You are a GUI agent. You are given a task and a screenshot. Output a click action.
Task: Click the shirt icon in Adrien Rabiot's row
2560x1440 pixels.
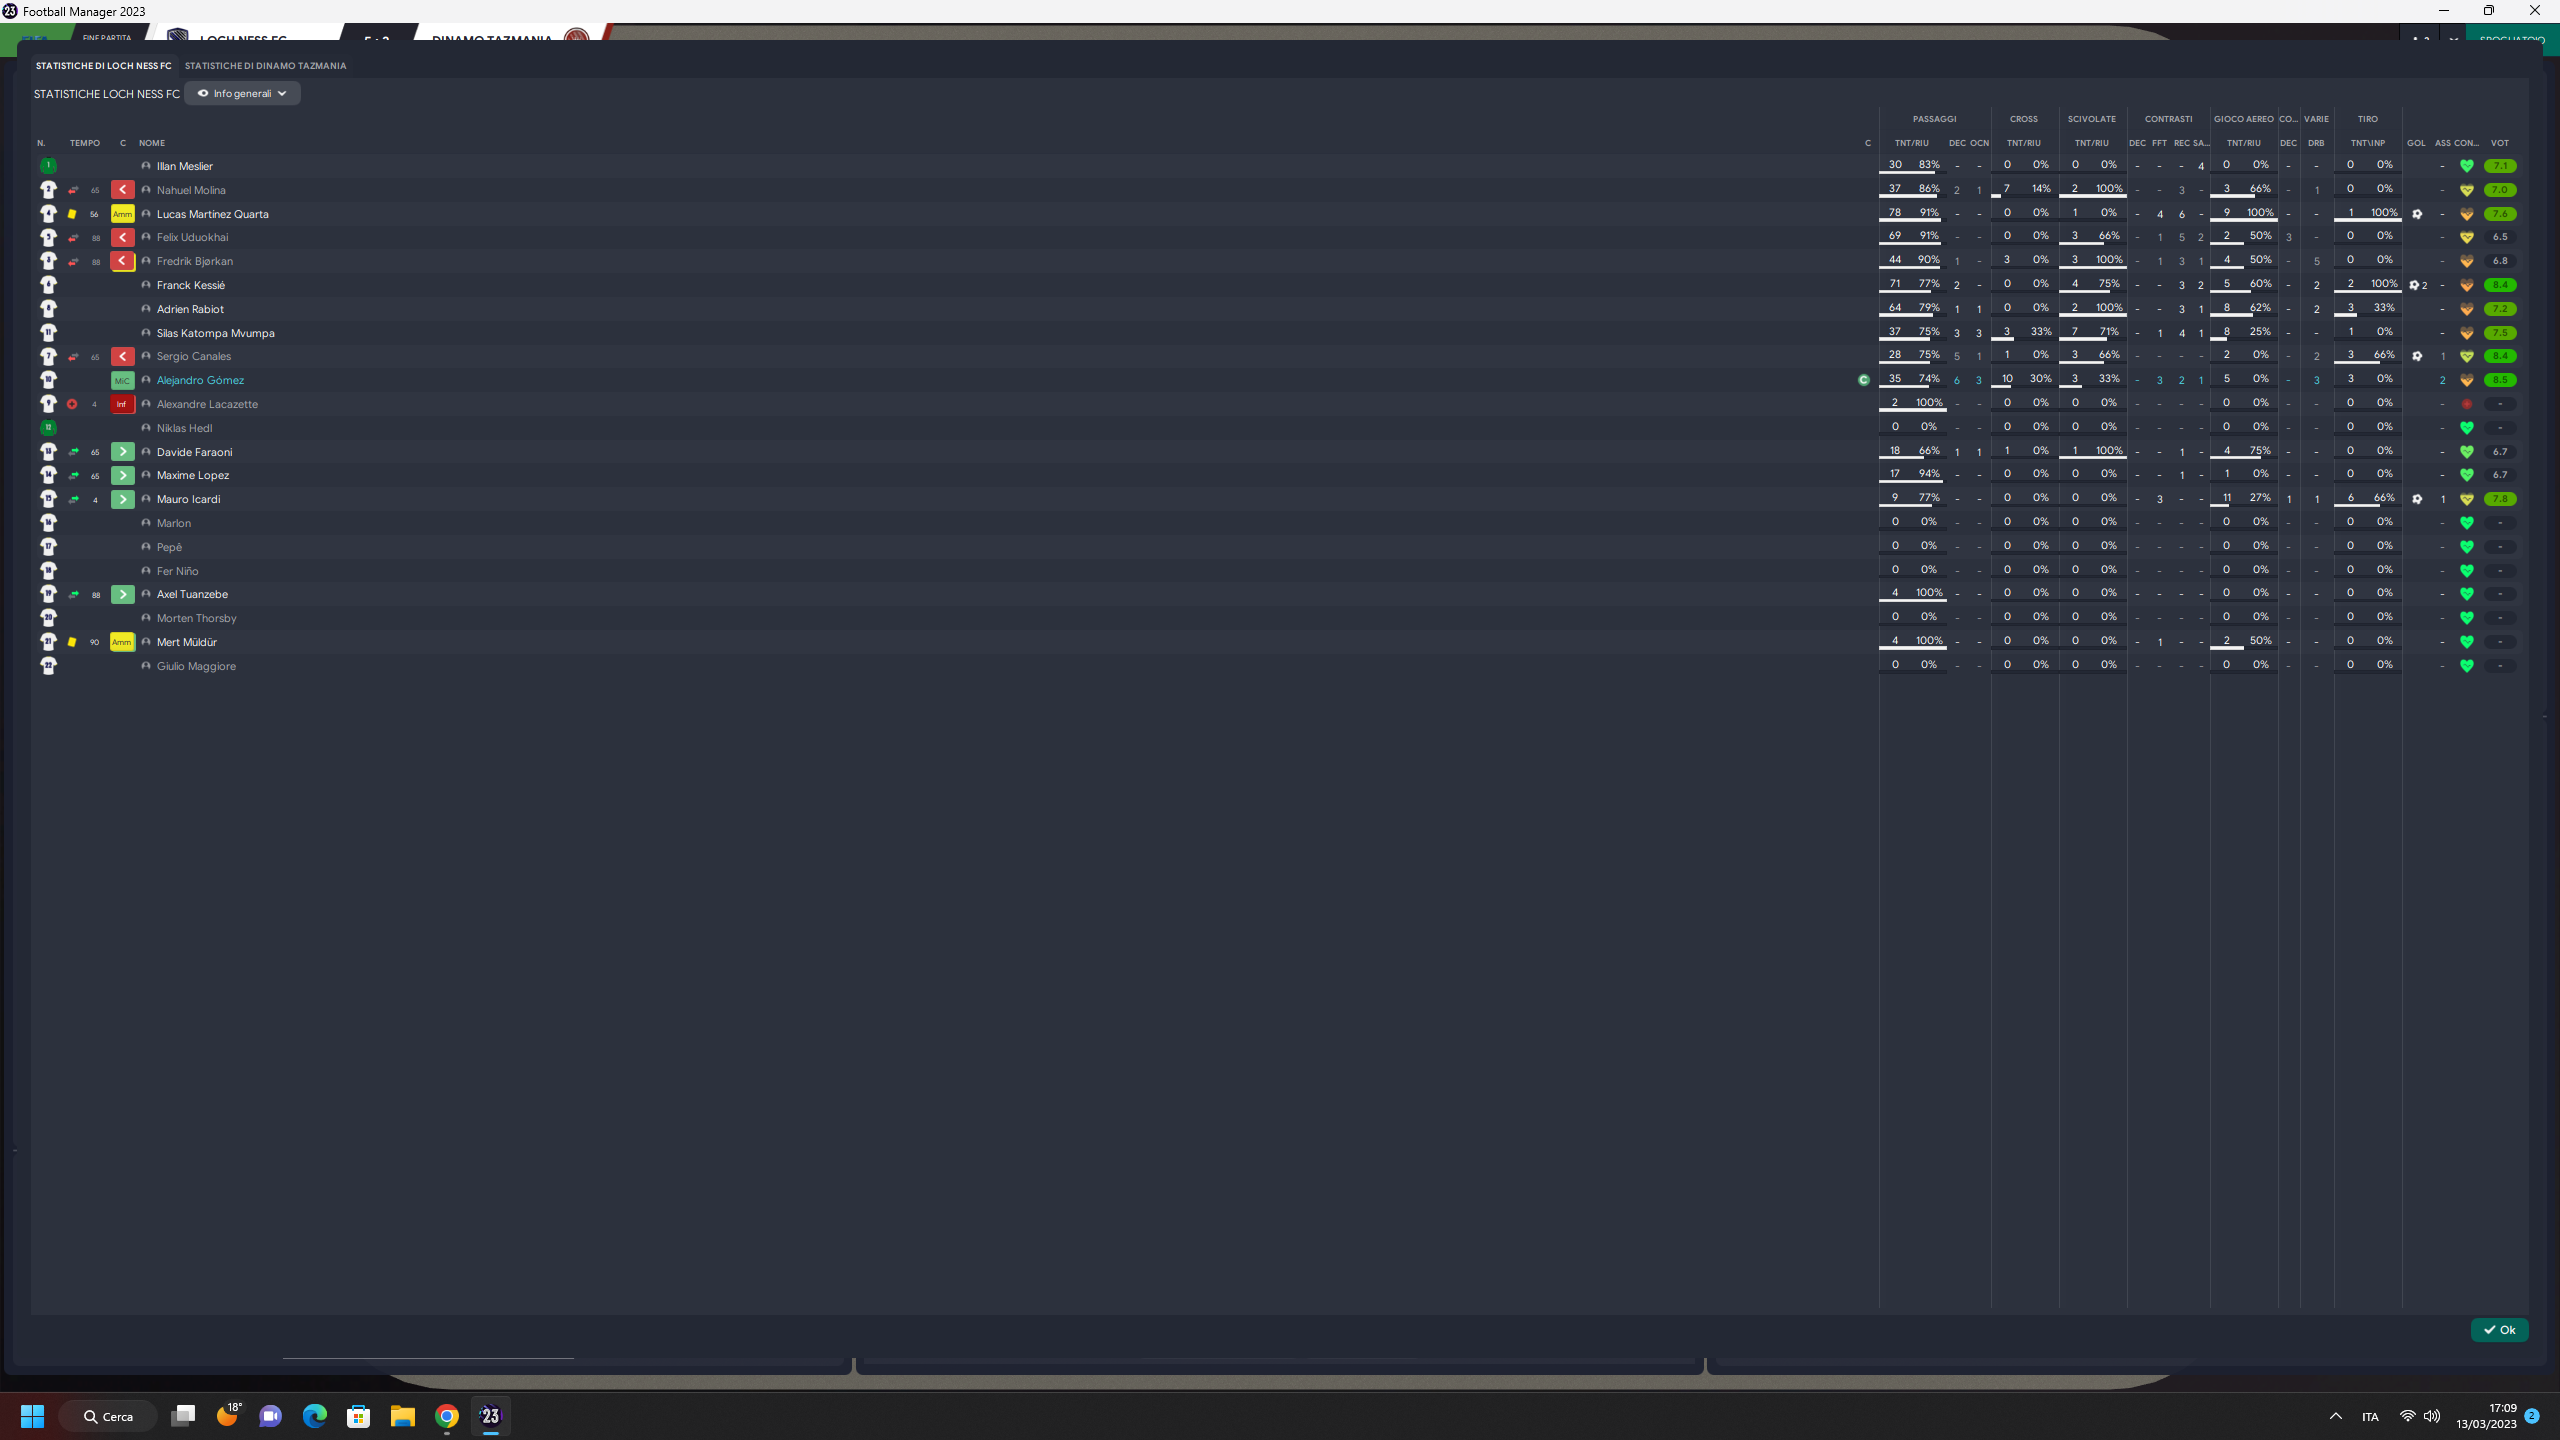pos(48,309)
